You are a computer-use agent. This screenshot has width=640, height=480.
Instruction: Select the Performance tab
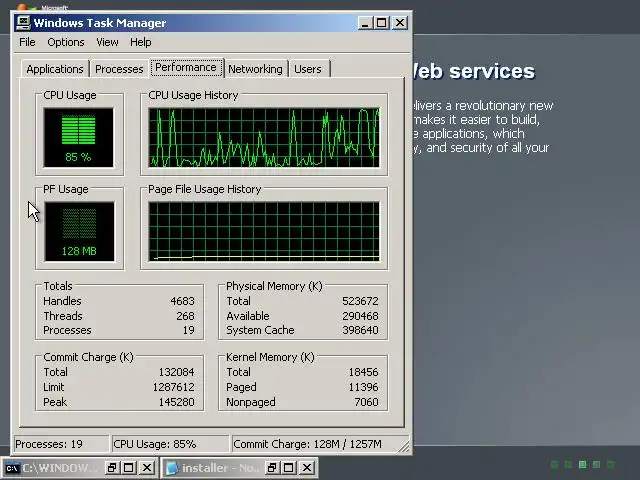(x=186, y=67)
